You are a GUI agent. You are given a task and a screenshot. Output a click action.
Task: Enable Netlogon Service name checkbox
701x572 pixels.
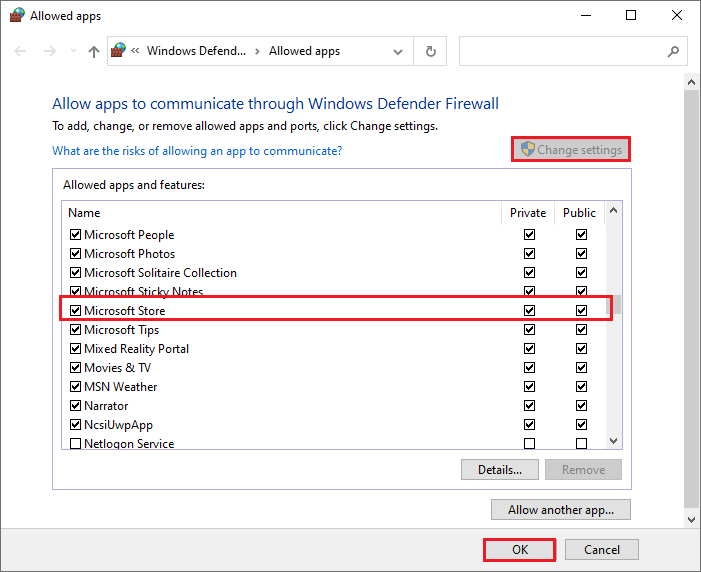click(x=76, y=443)
